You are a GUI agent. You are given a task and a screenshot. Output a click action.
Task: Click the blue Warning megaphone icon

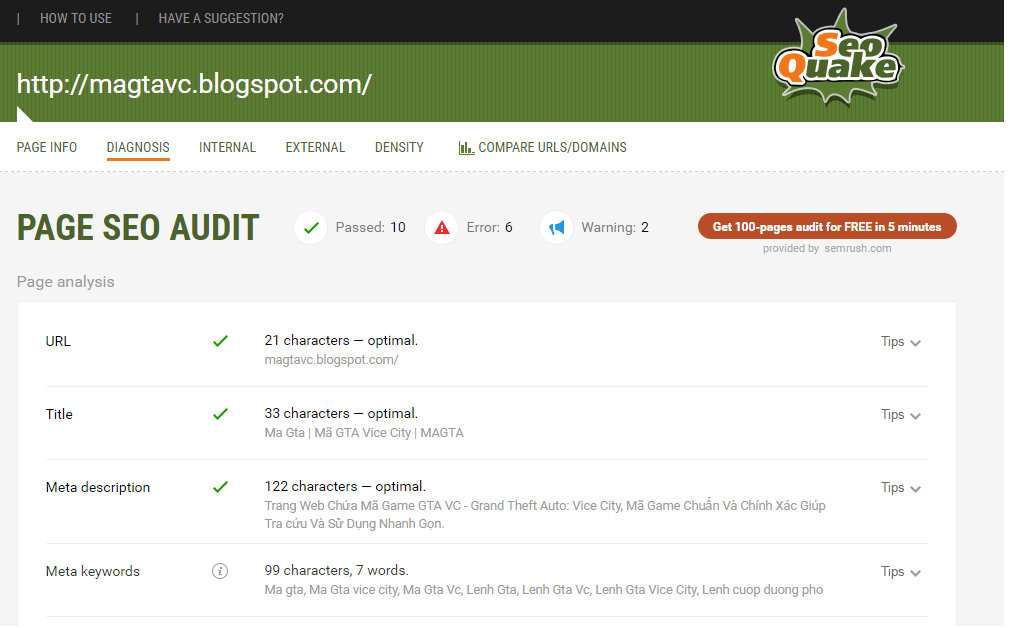click(x=557, y=227)
